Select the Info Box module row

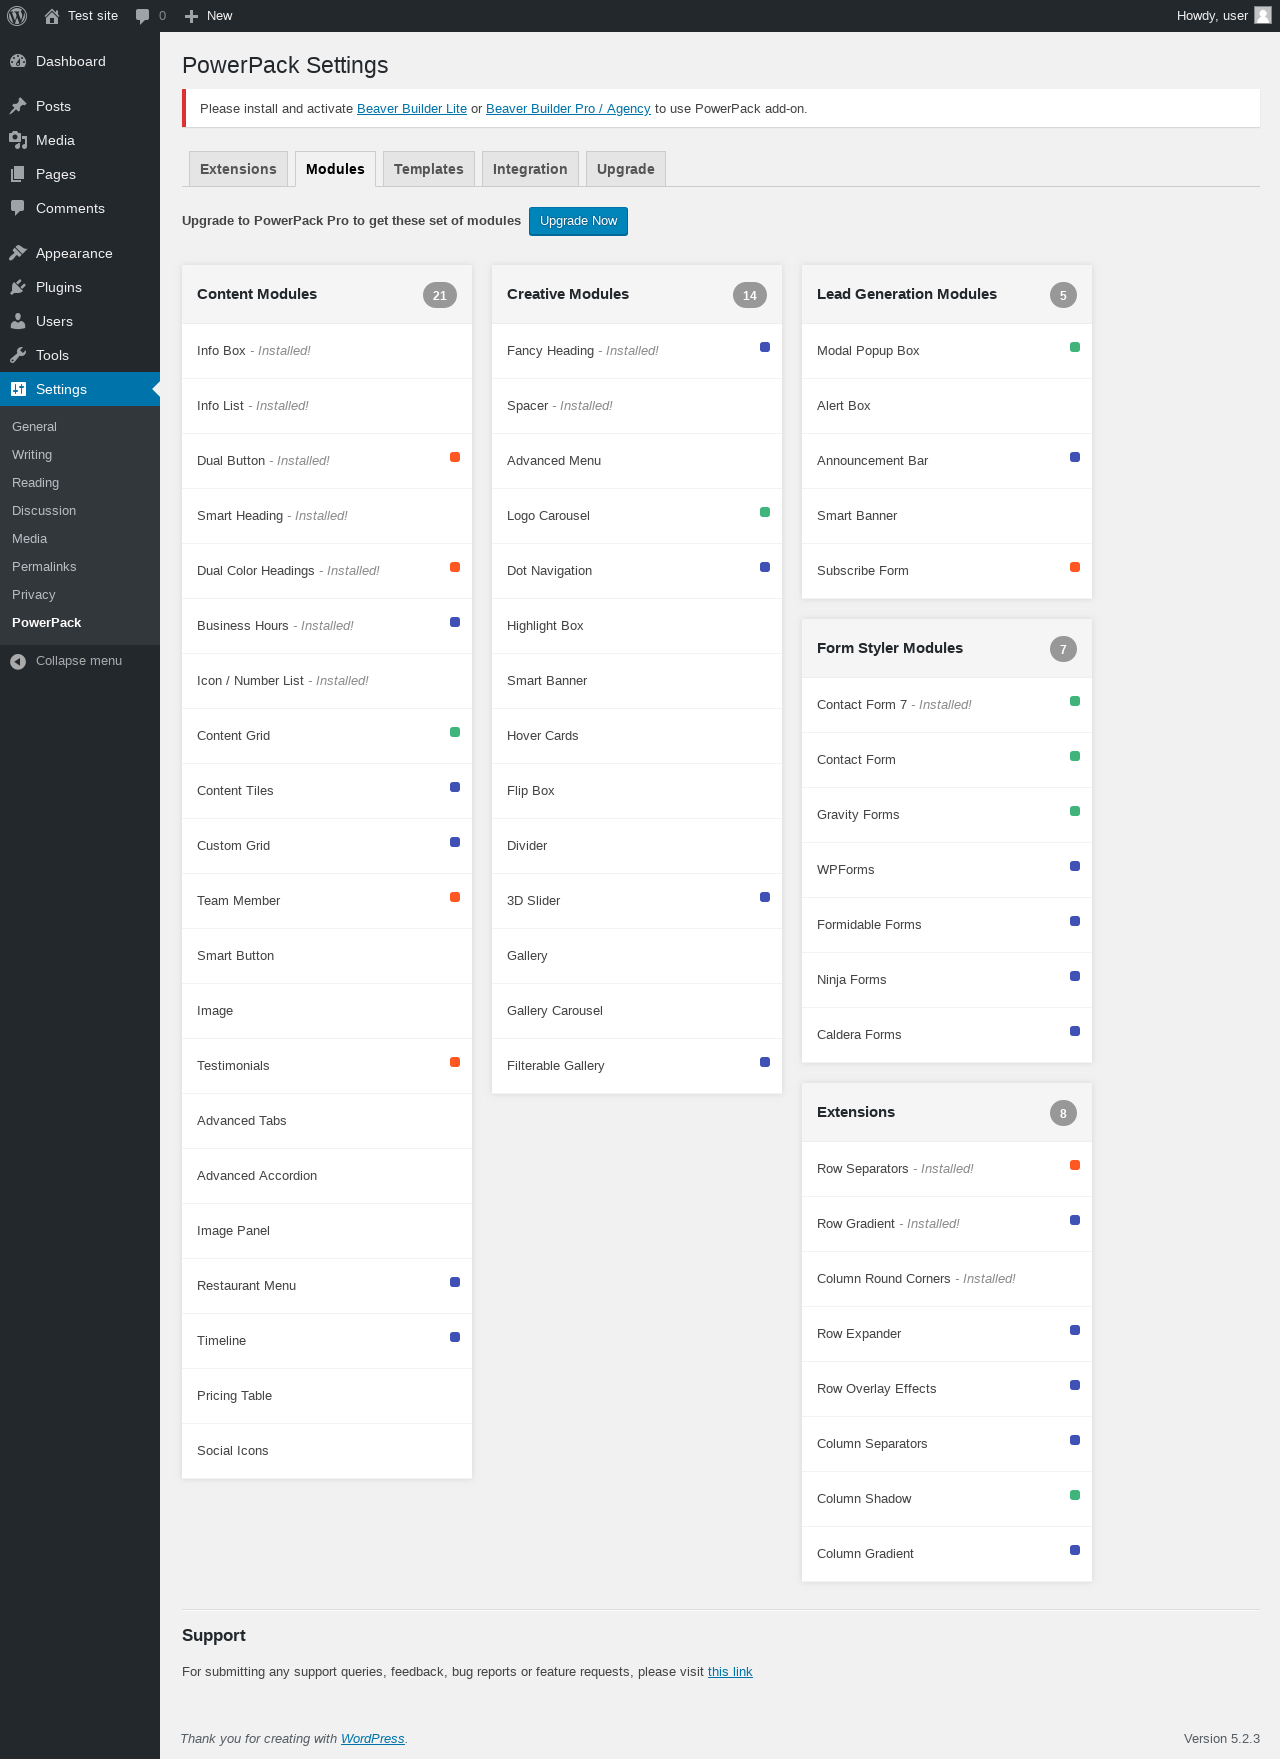327,351
